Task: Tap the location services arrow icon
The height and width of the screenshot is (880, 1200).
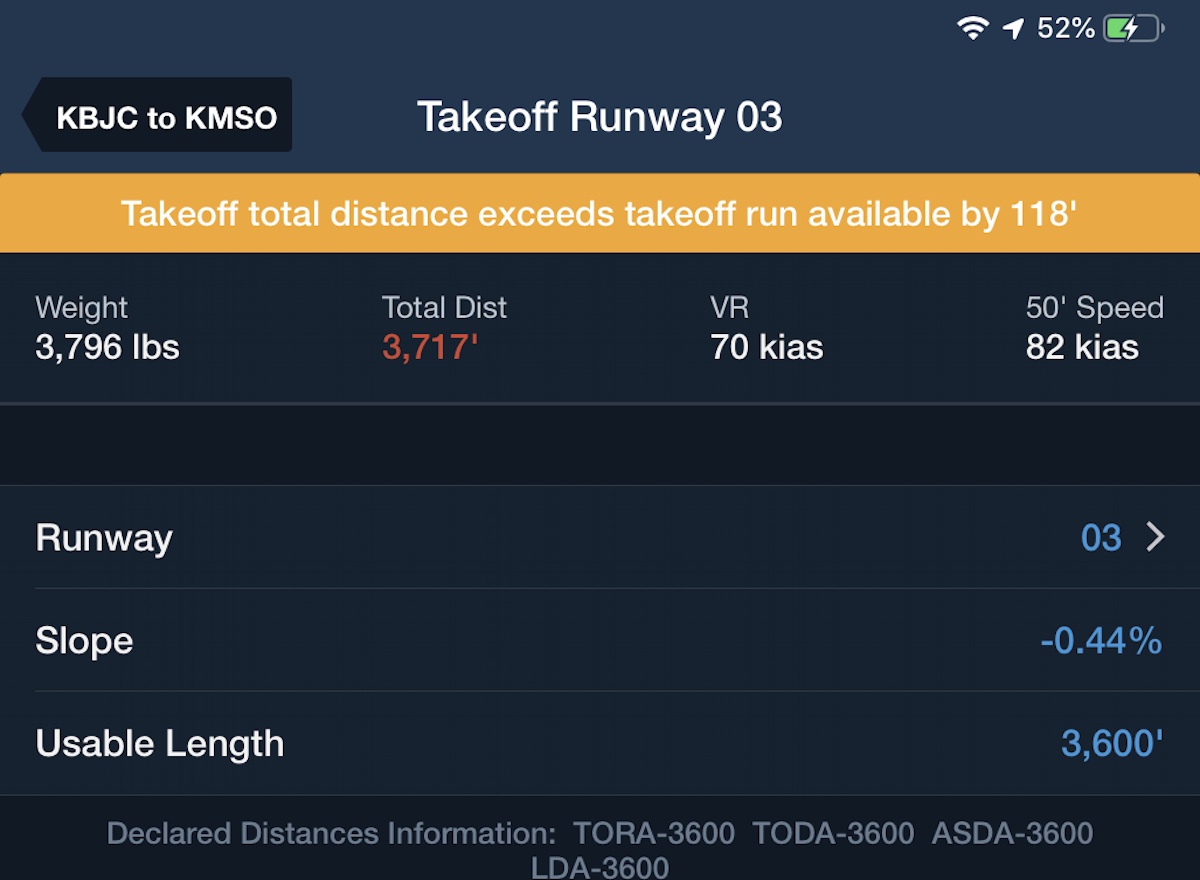Action: pos(1013,29)
